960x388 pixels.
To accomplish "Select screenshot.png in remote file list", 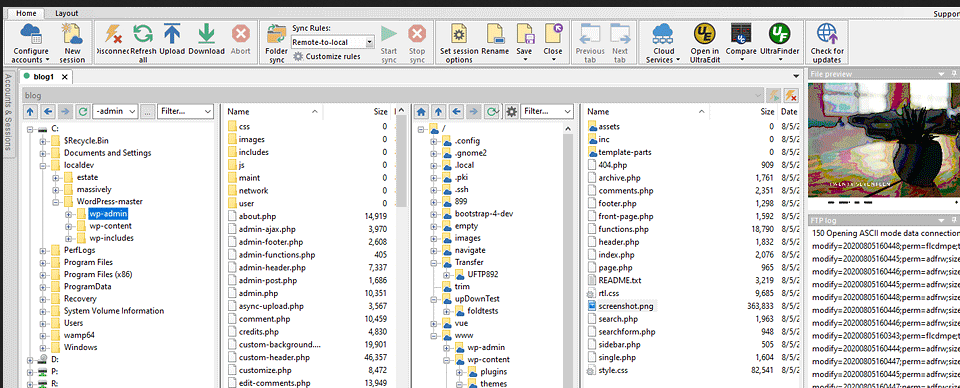I will point(621,305).
